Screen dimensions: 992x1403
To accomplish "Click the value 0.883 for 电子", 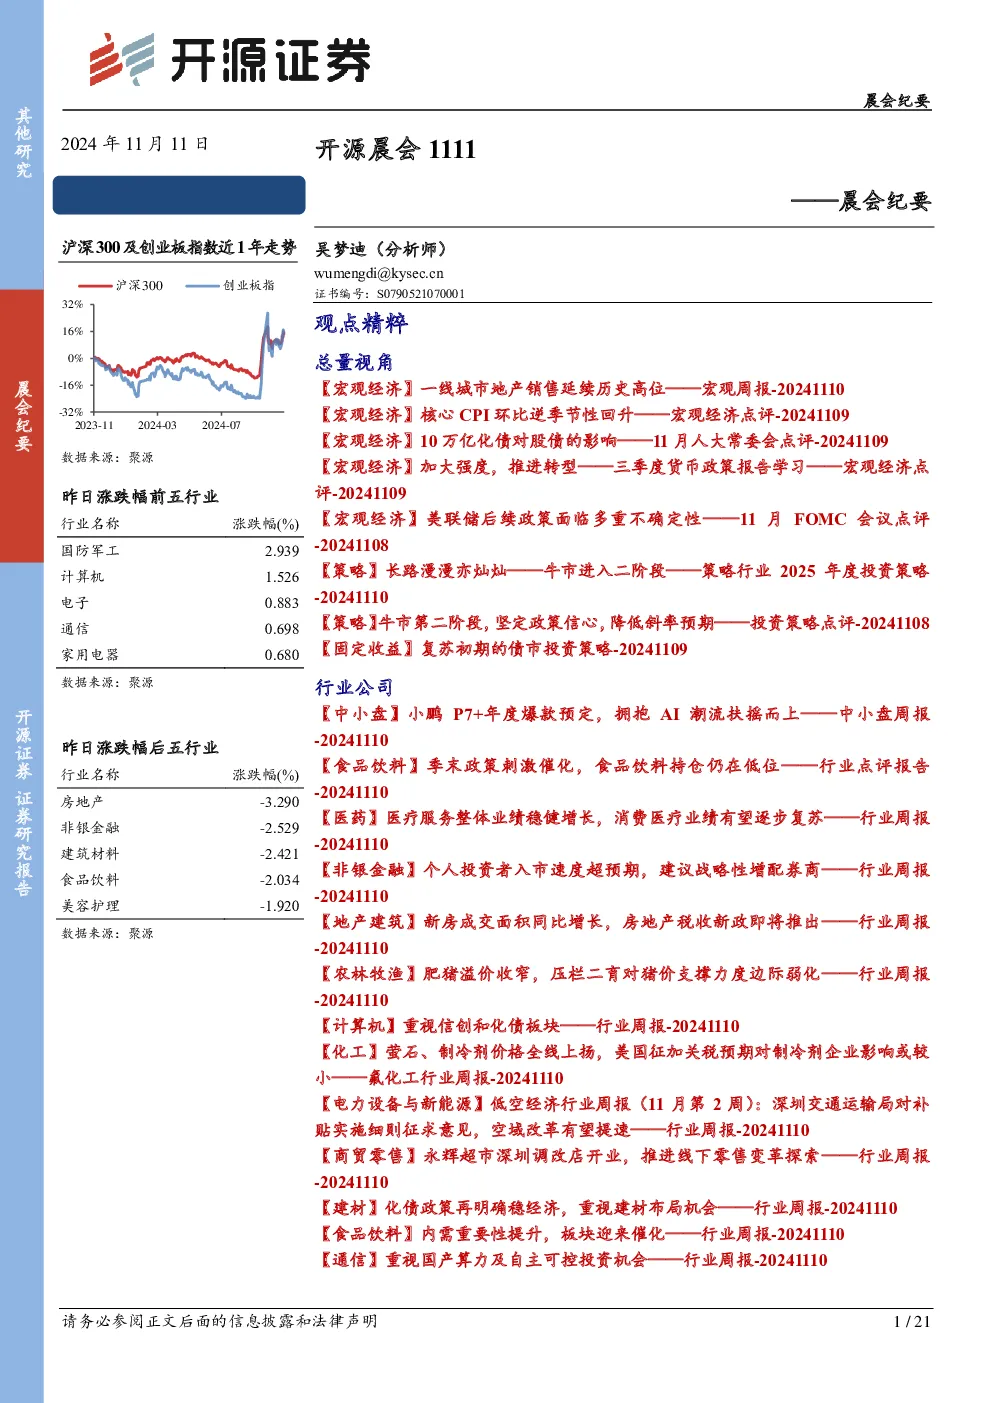I will [282, 603].
